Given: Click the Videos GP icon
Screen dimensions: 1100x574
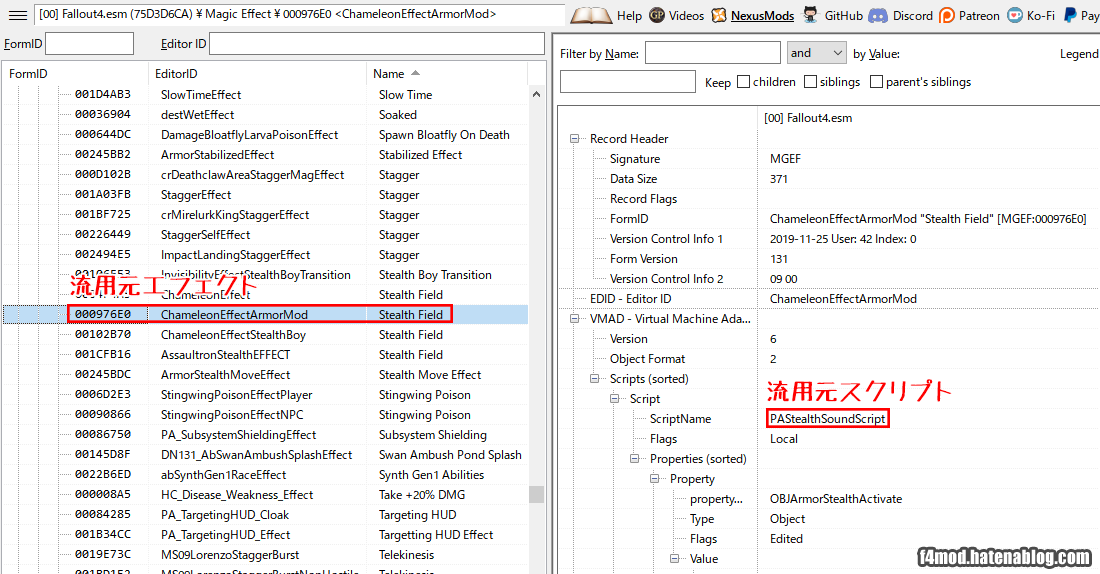Looking at the screenshot, I should pos(657,15).
